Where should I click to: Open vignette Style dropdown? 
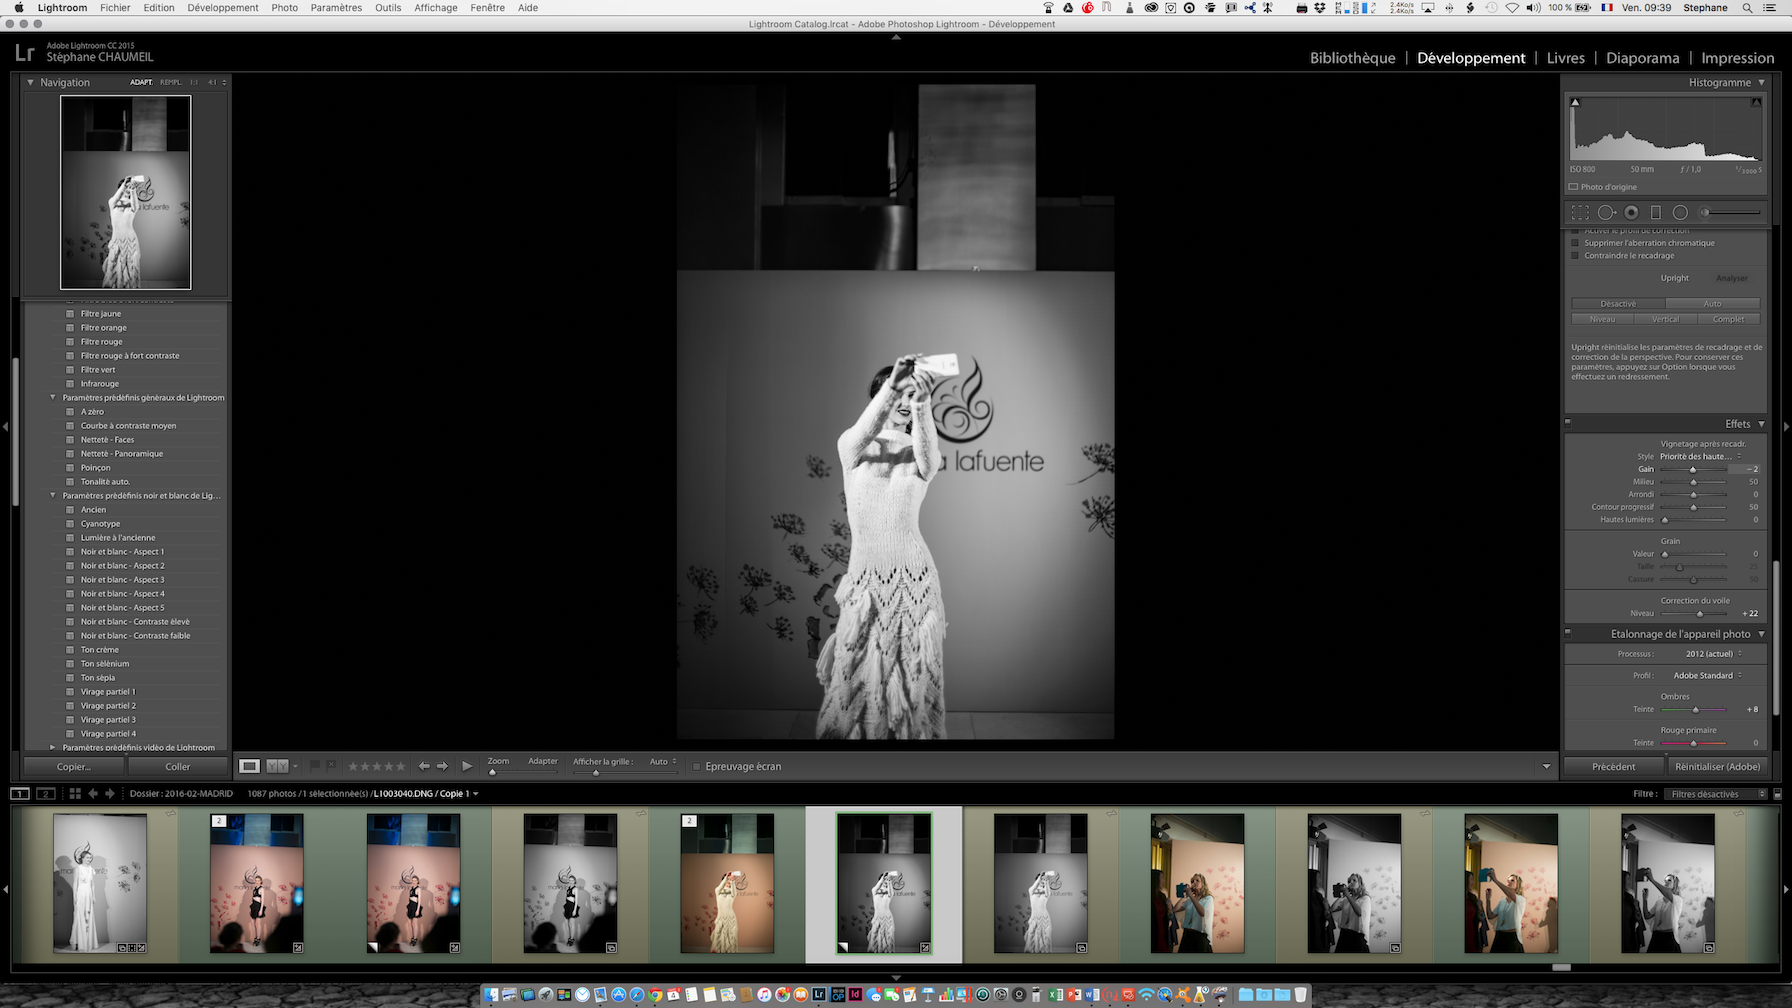pos(1701,456)
